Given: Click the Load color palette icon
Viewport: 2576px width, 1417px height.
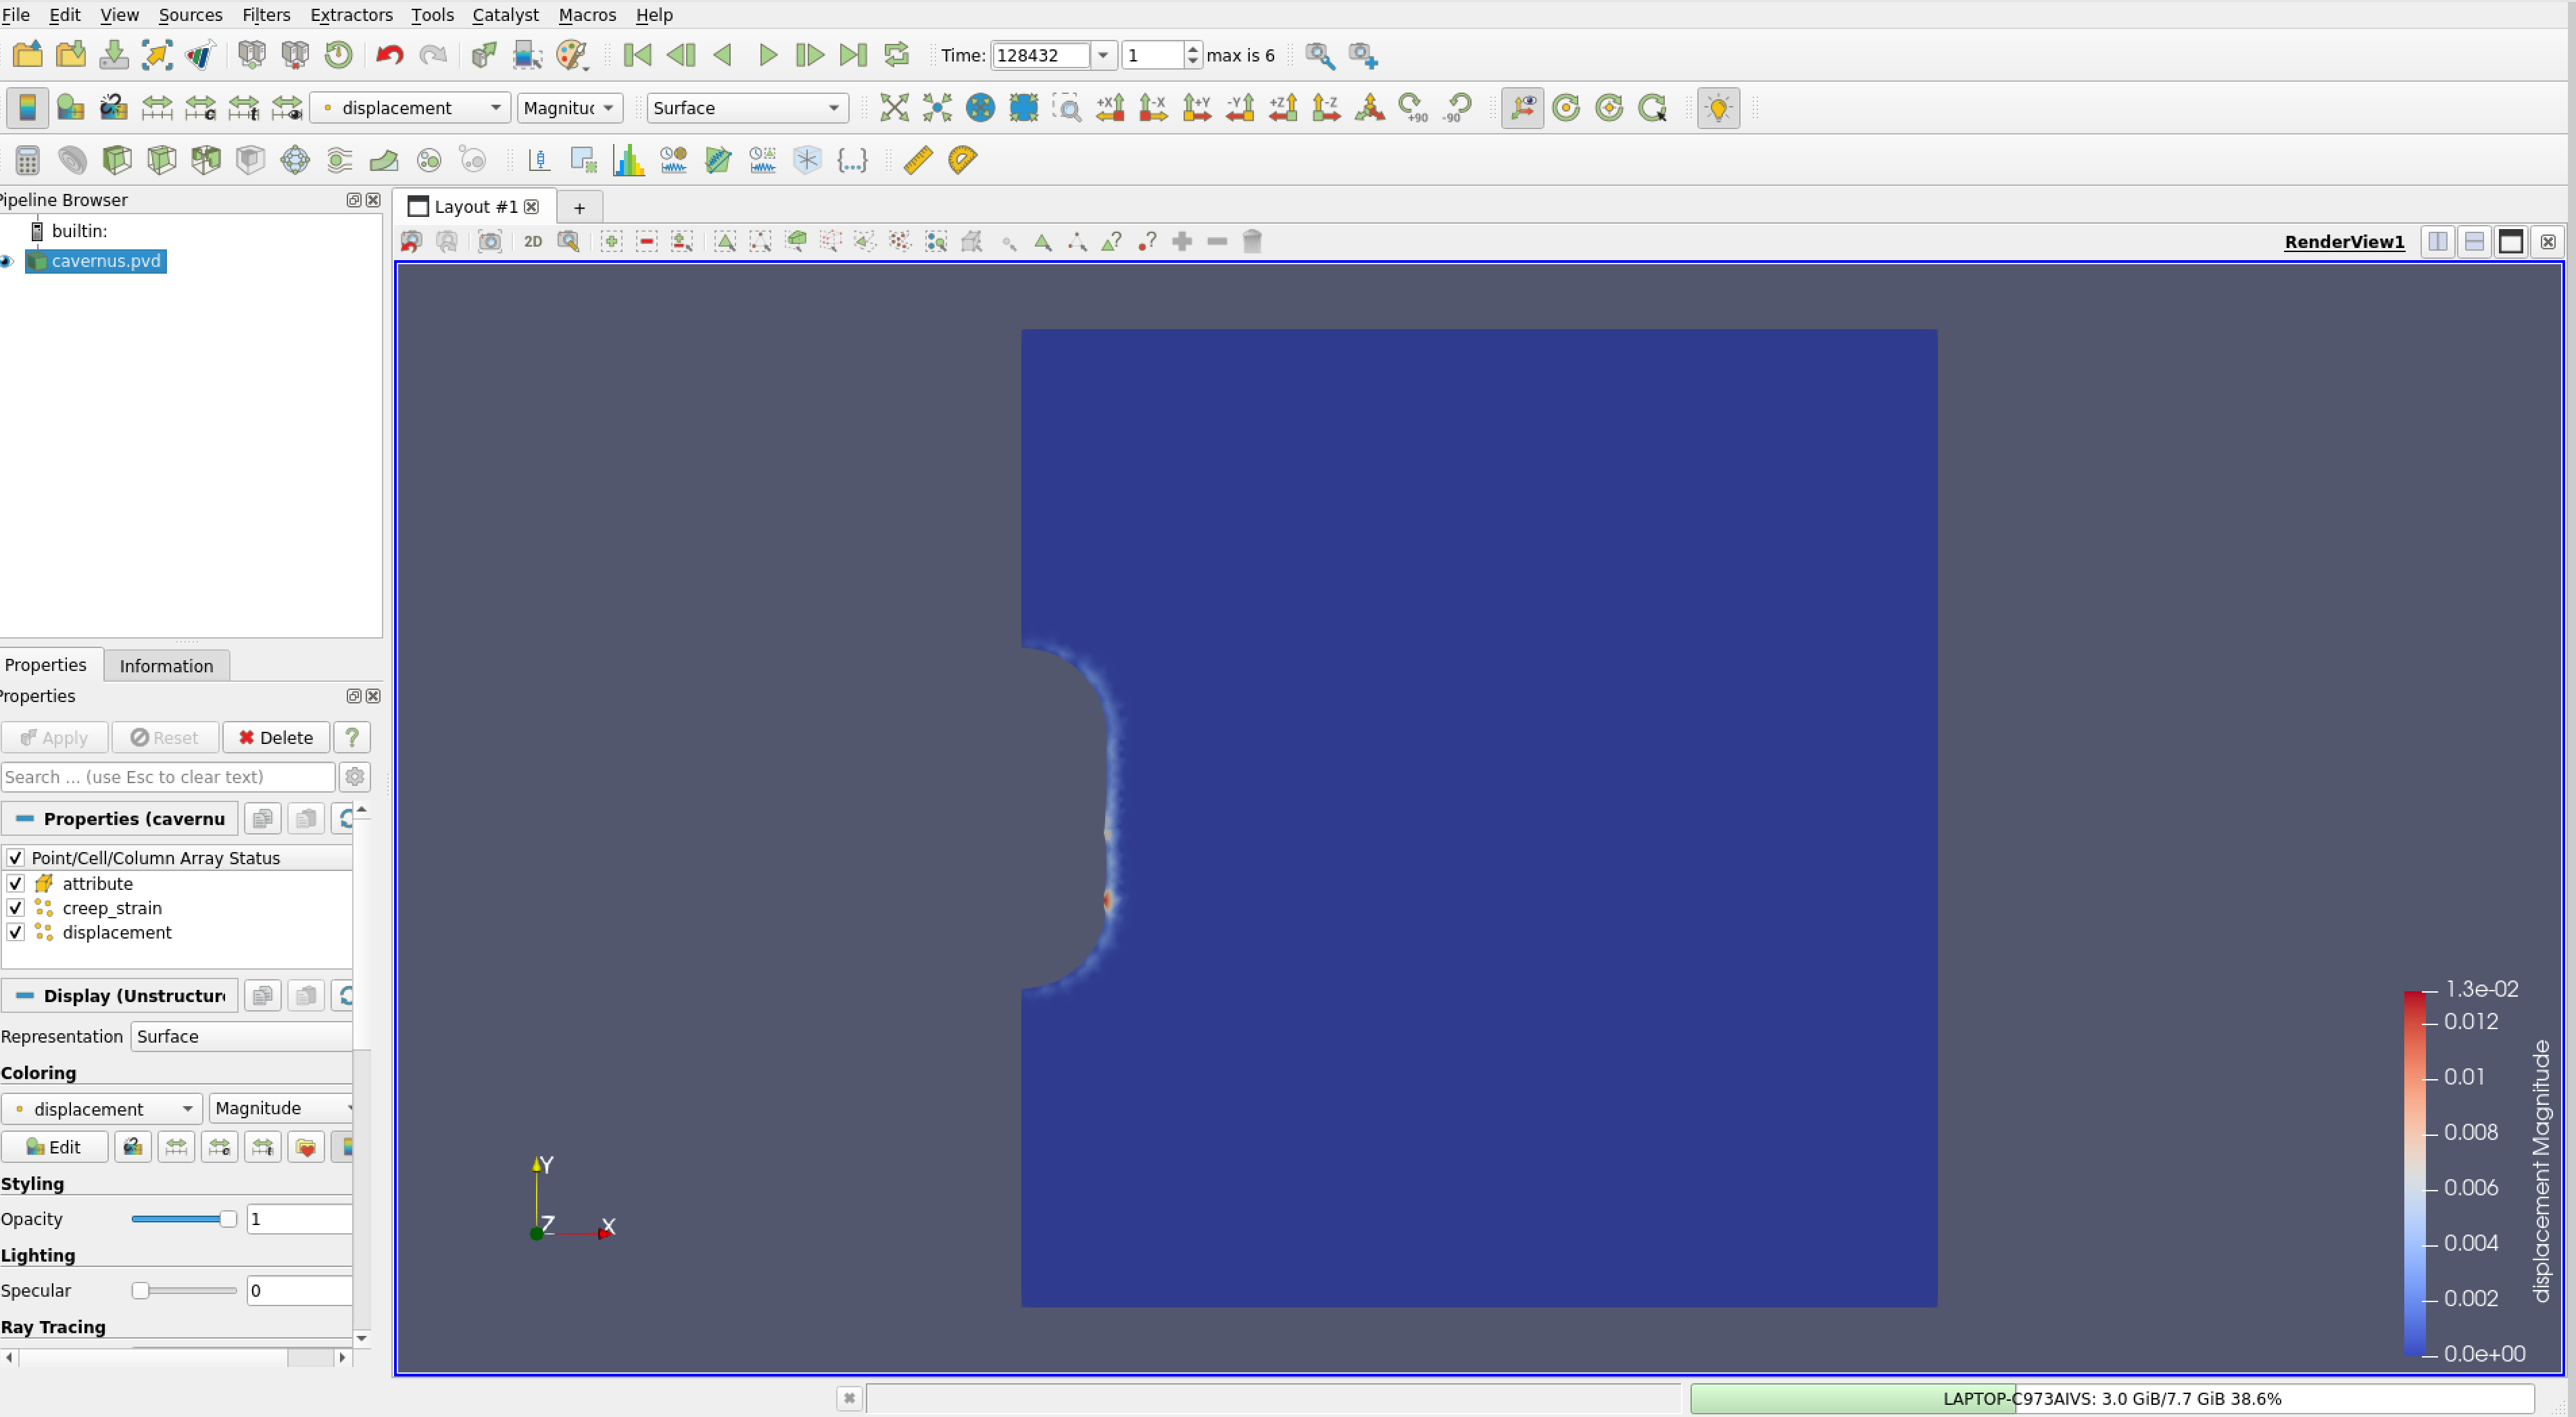Looking at the screenshot, I should [x=571, y=54].
